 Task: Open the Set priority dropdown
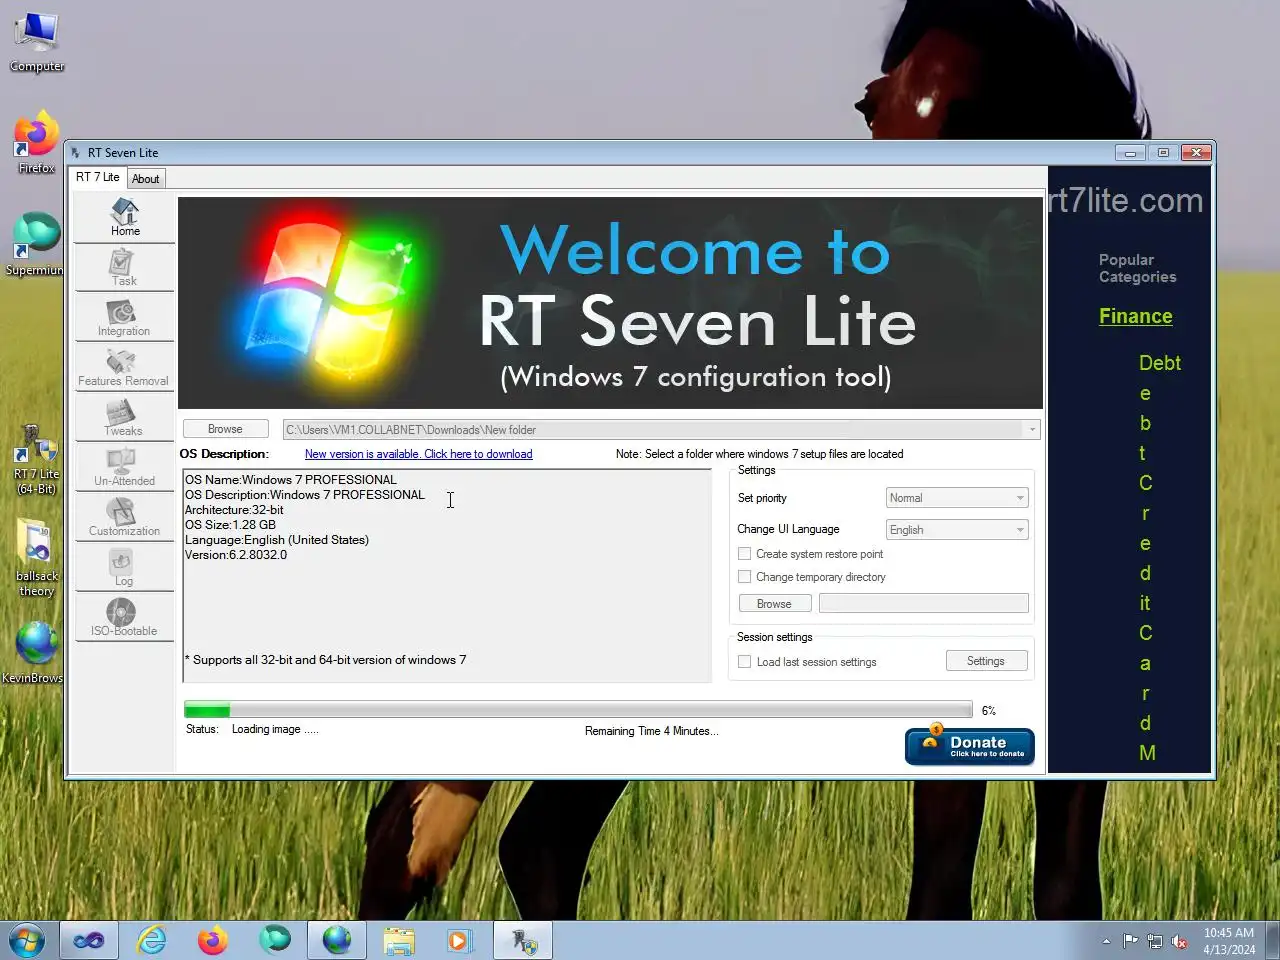tap(957, 498)
